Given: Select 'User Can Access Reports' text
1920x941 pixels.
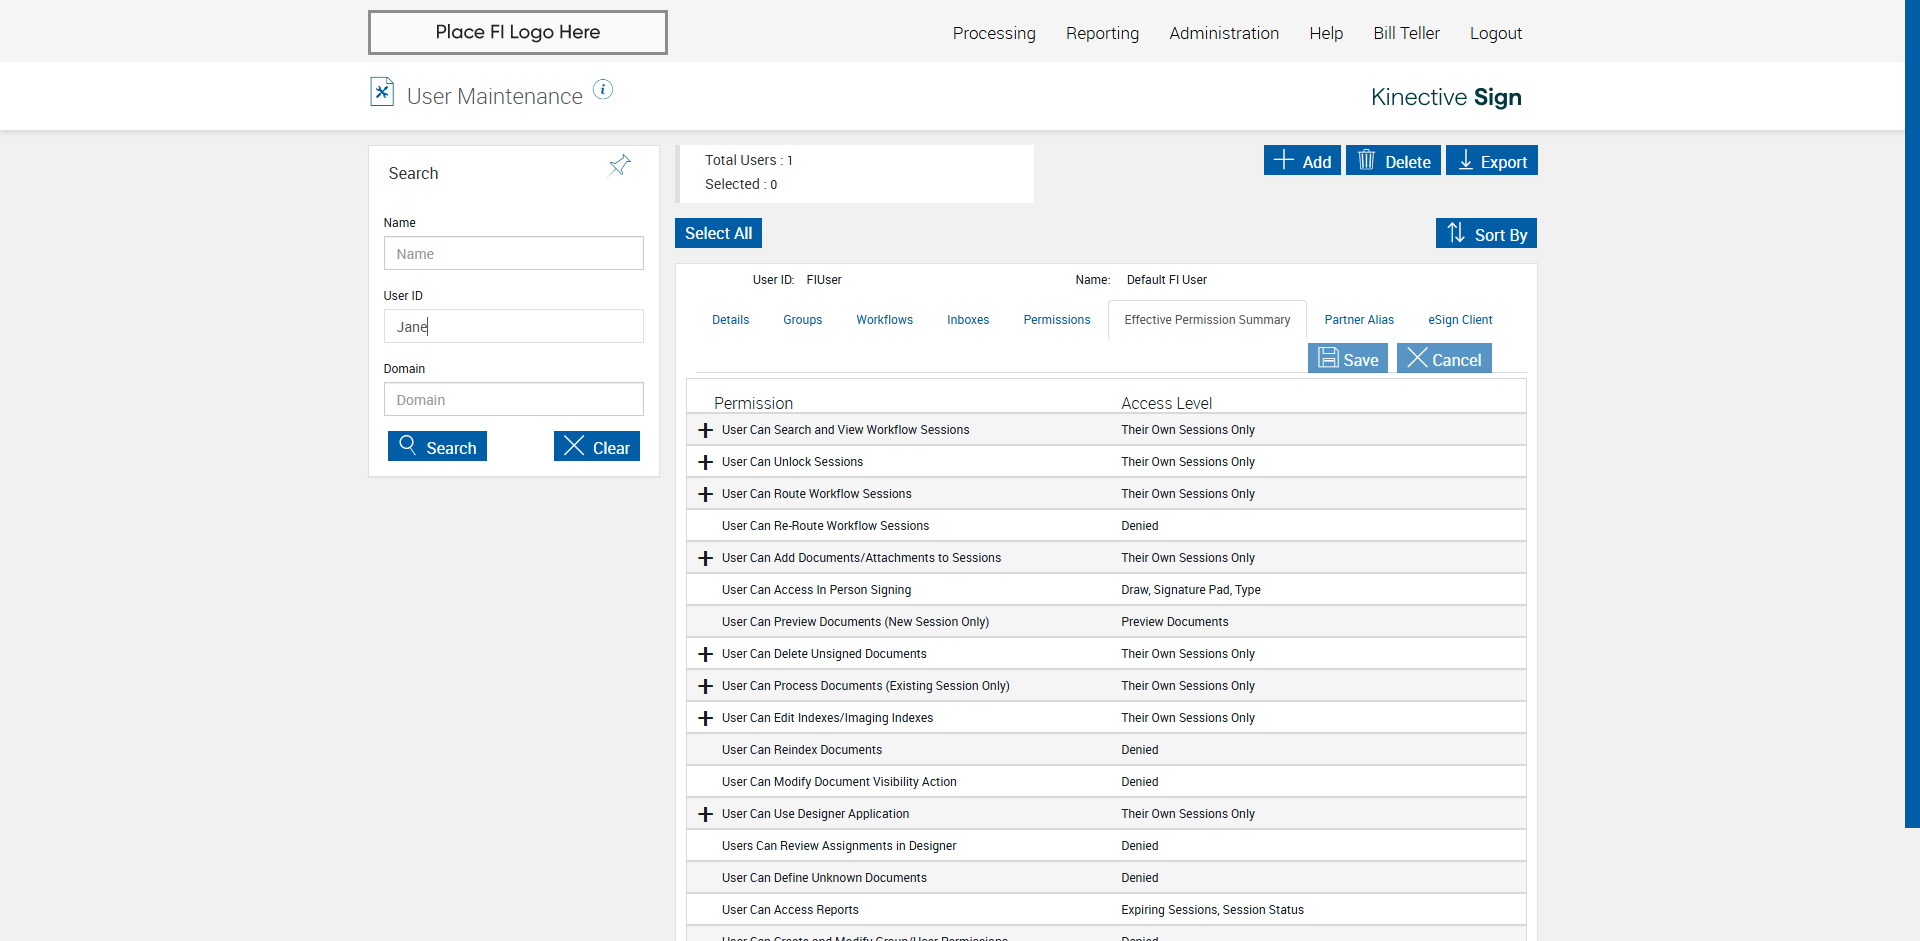Looking at the screenshot, I should point(790,910).
